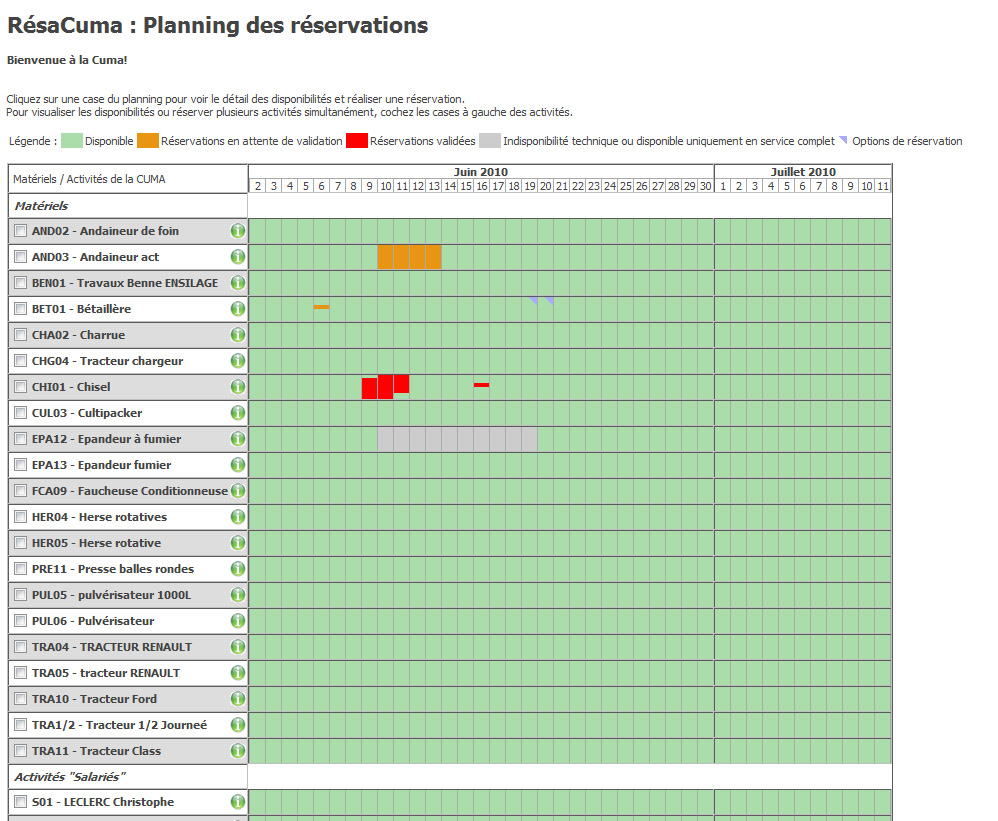This screenshot has width=998, height=821.
Task: Click red validated reservation on CHI01 row
Action: [x=385, y=387]
